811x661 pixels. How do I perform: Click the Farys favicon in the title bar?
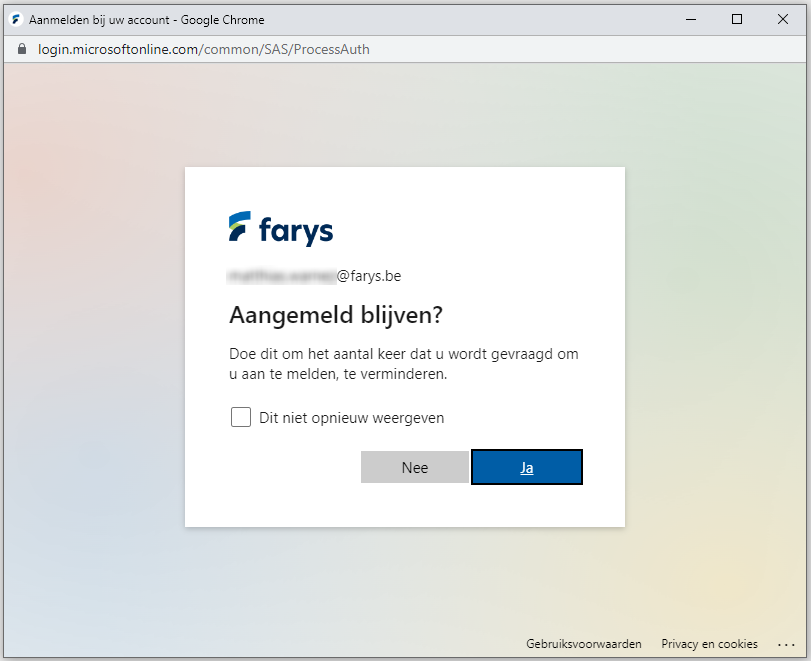click(x=16, y=20)
